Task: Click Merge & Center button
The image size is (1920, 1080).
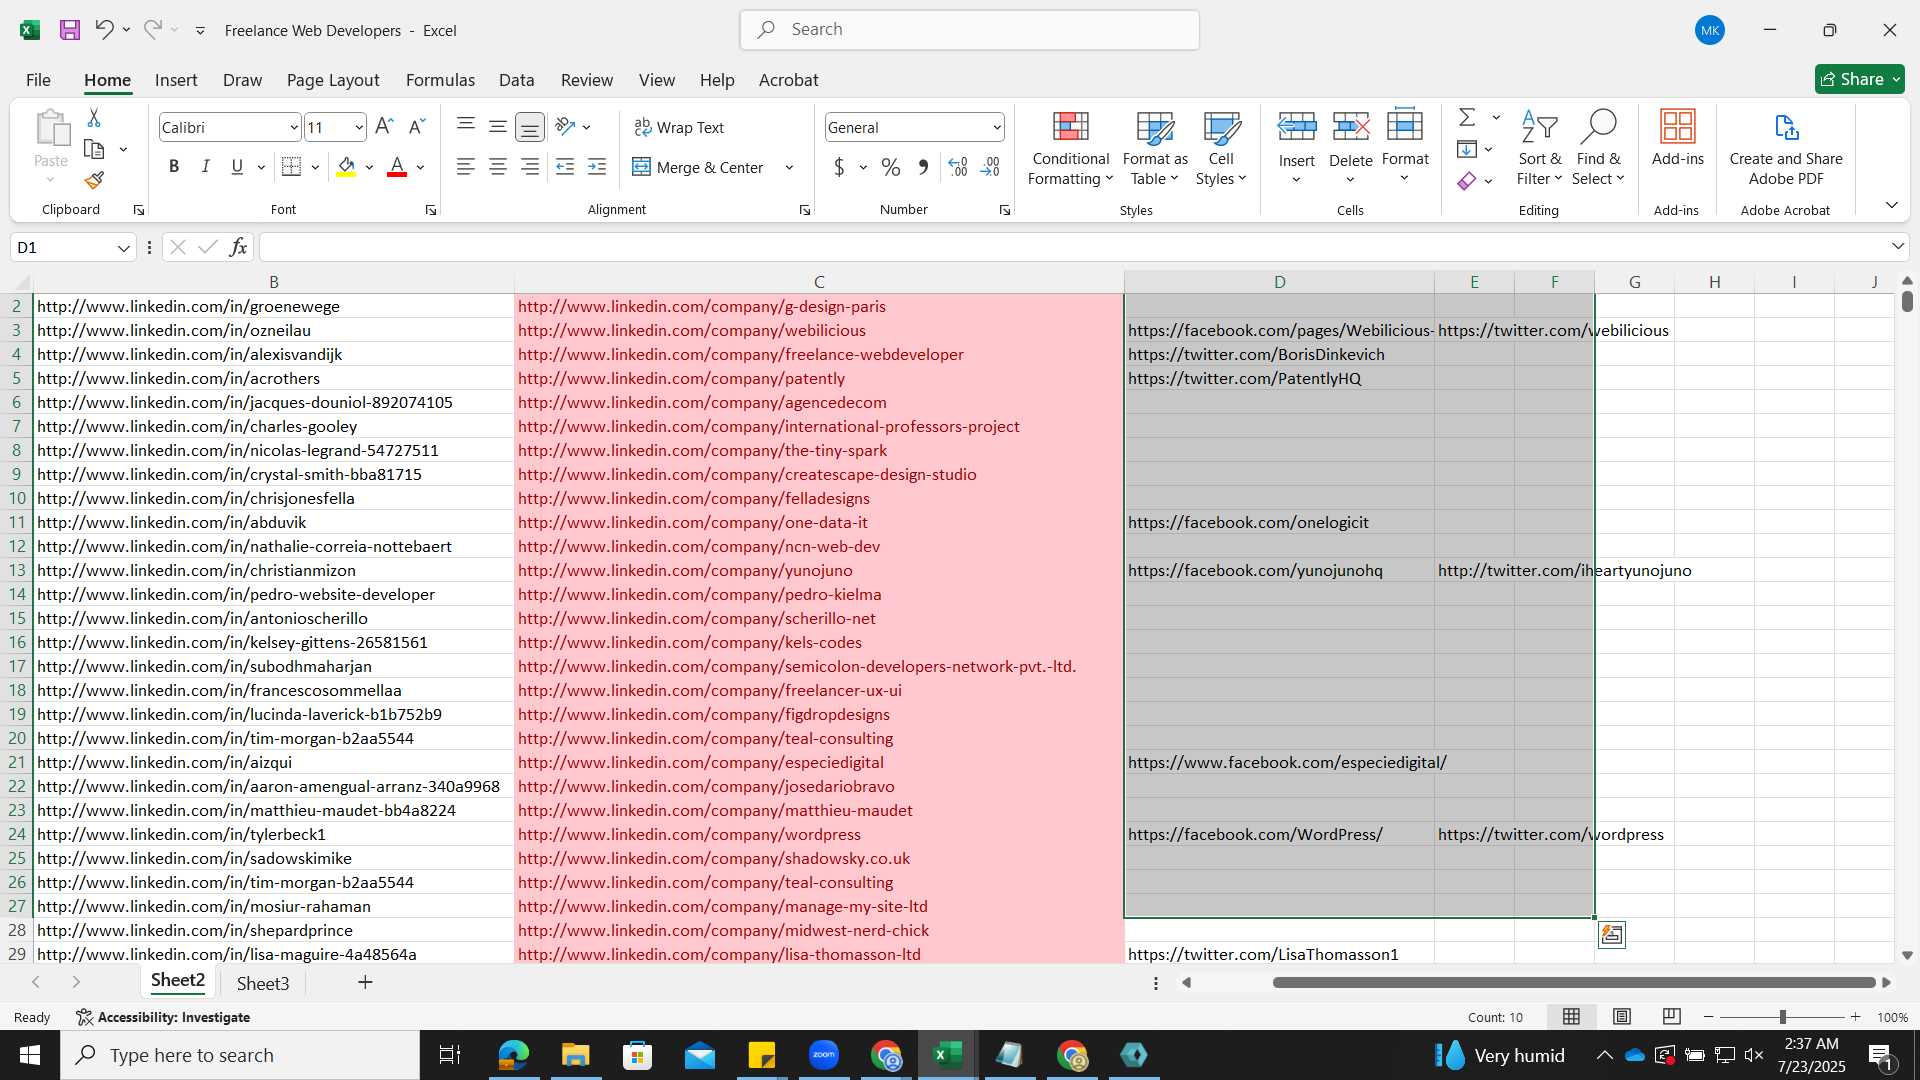Action: [x=699, y=167]
